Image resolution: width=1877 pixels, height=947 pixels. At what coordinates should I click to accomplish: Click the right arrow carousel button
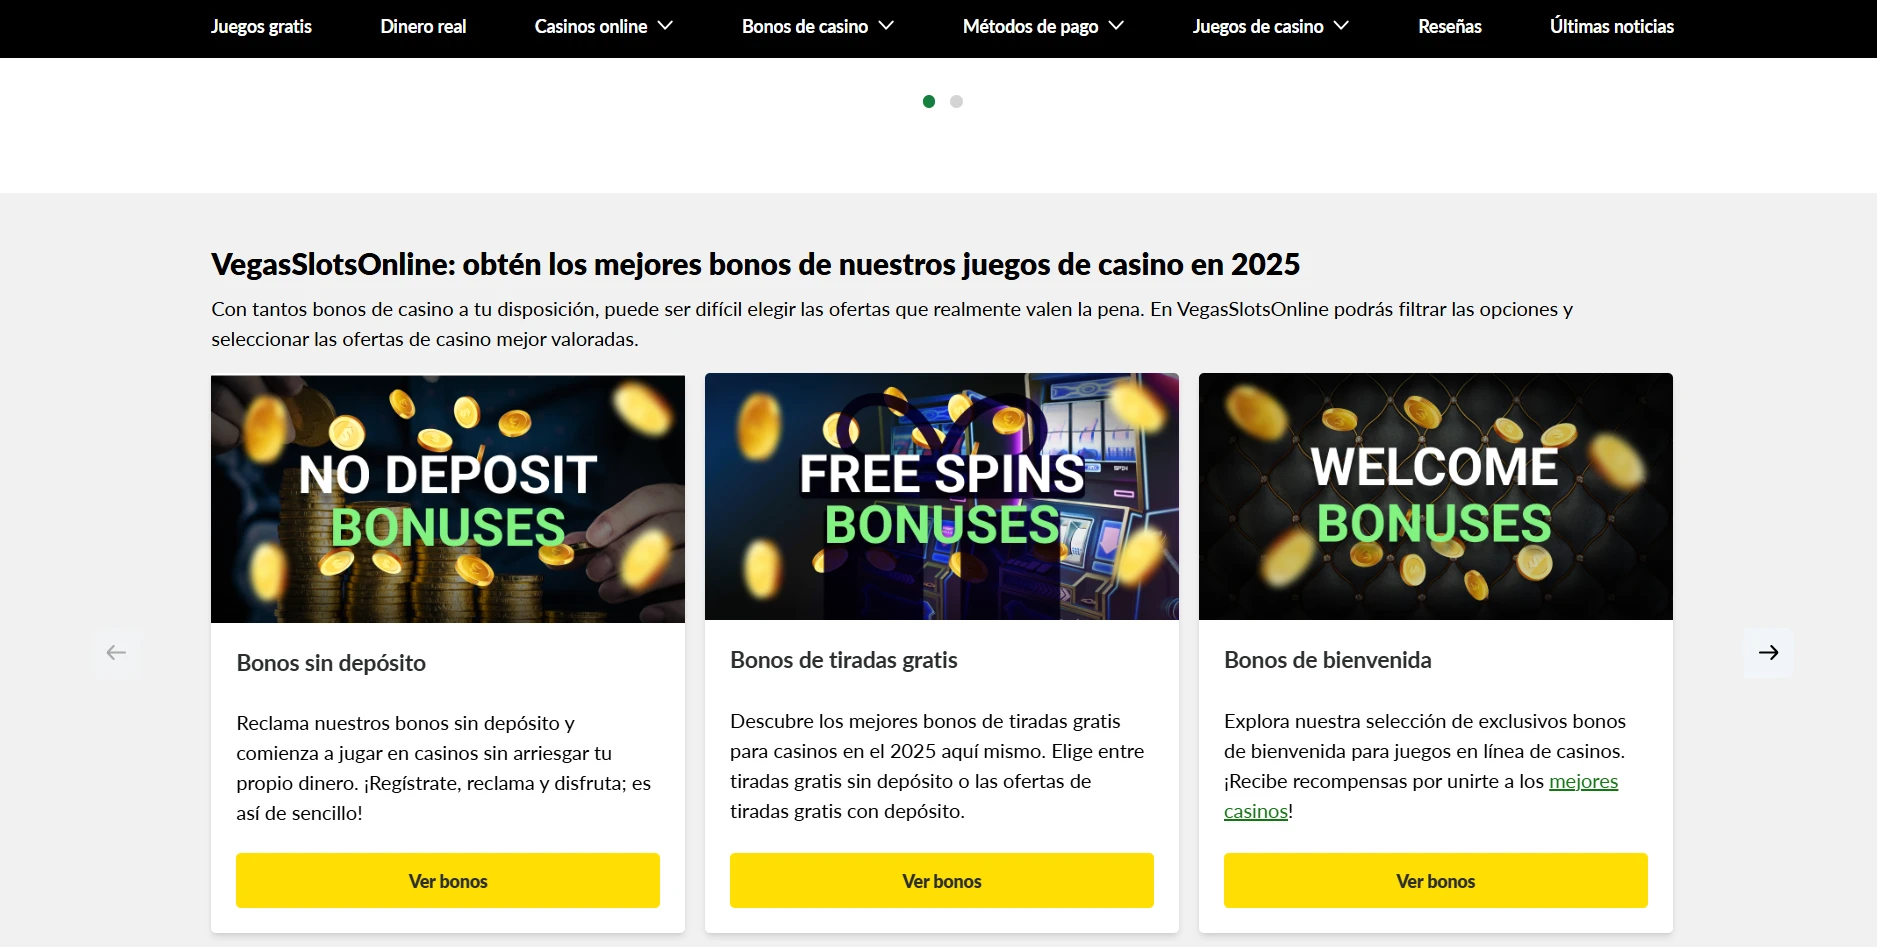tap(1768, 653)
